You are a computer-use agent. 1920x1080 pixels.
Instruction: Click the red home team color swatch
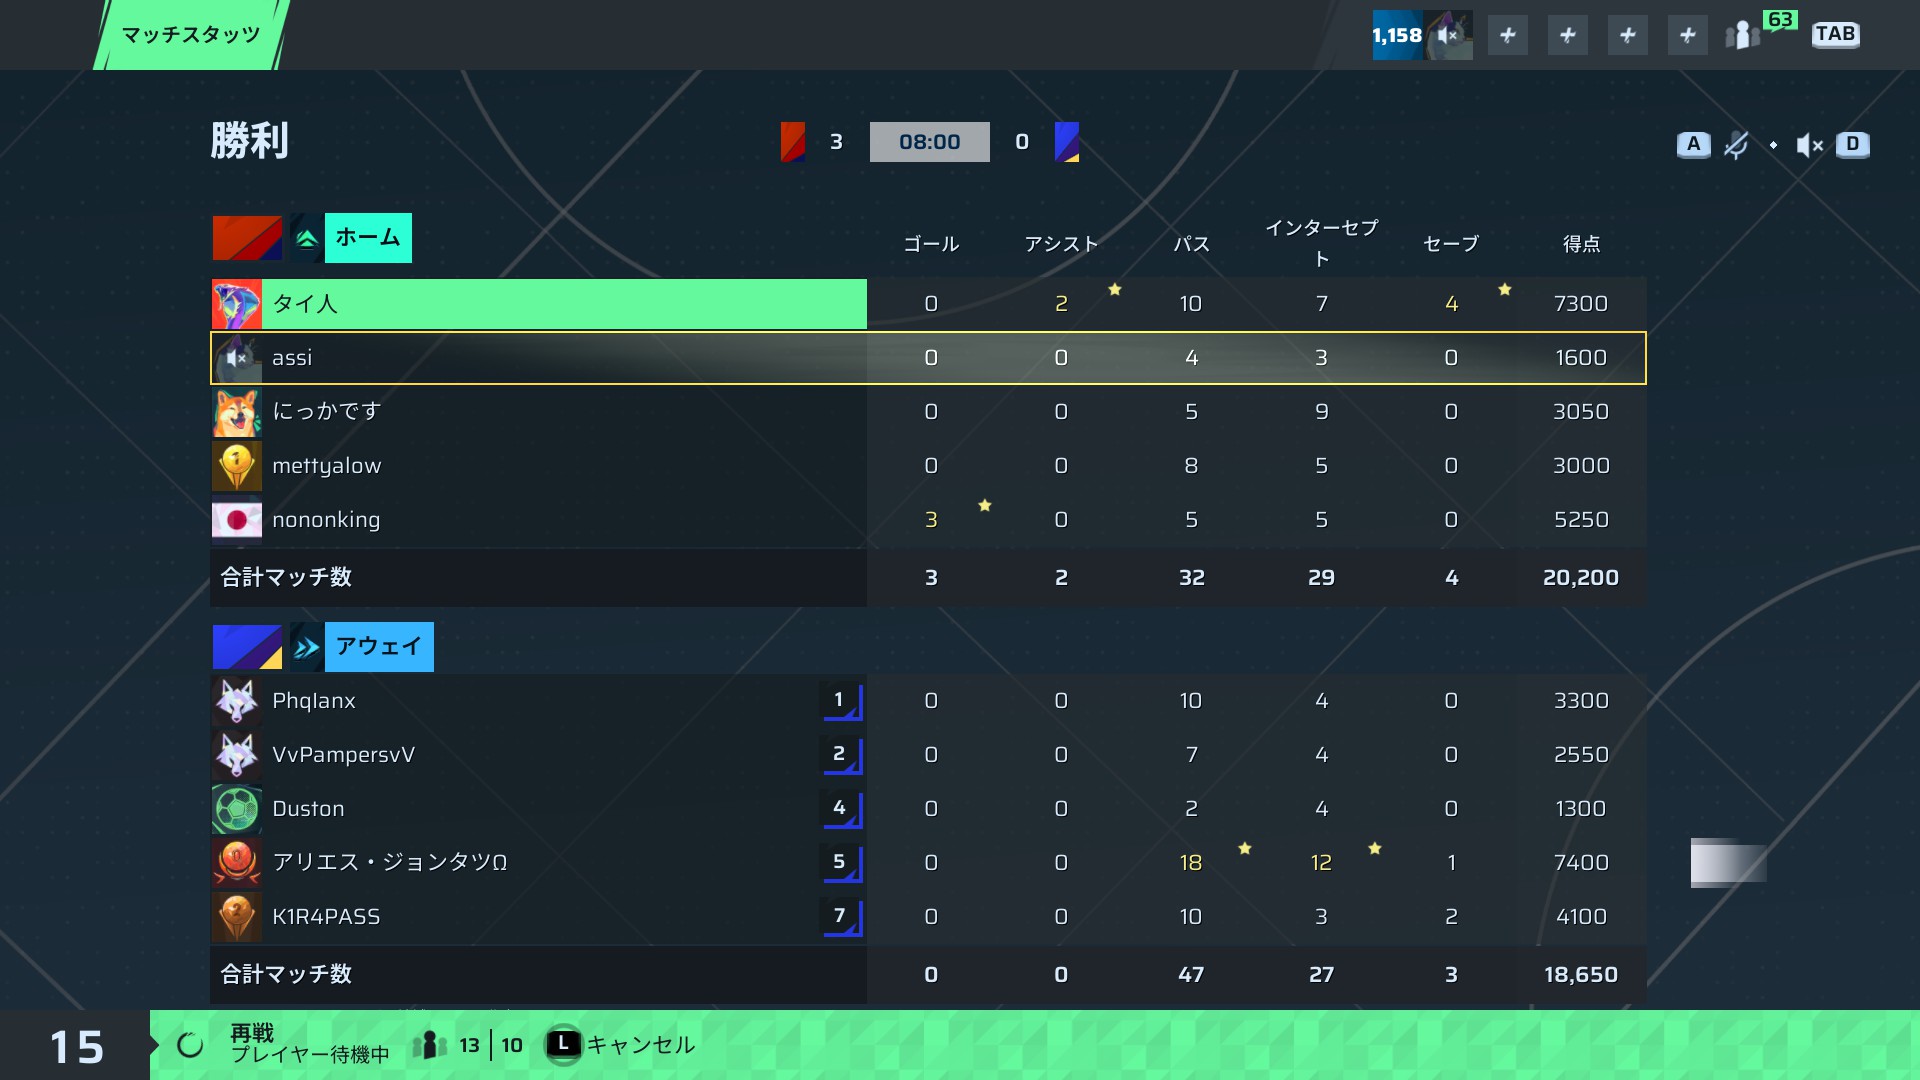pyautogui.click(x=247, y=238)
